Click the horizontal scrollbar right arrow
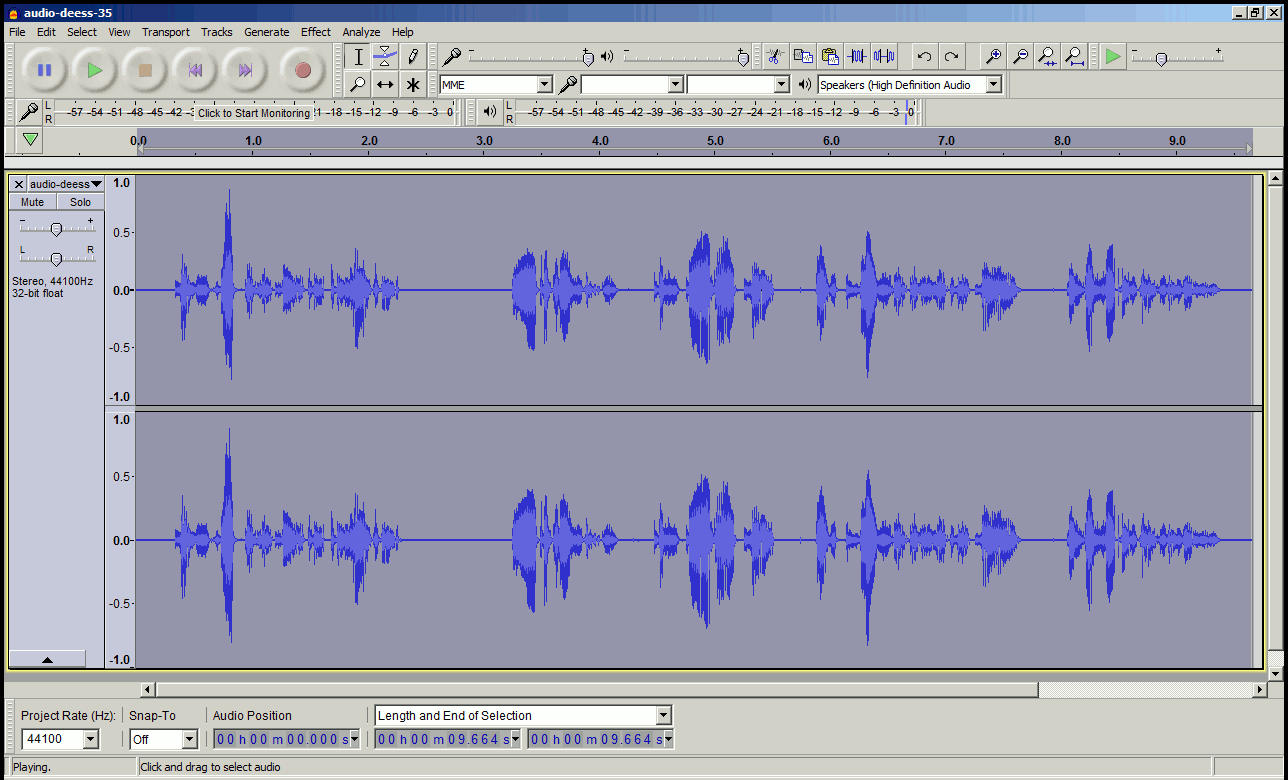The image size is (1288, 780). [1260, 690]
